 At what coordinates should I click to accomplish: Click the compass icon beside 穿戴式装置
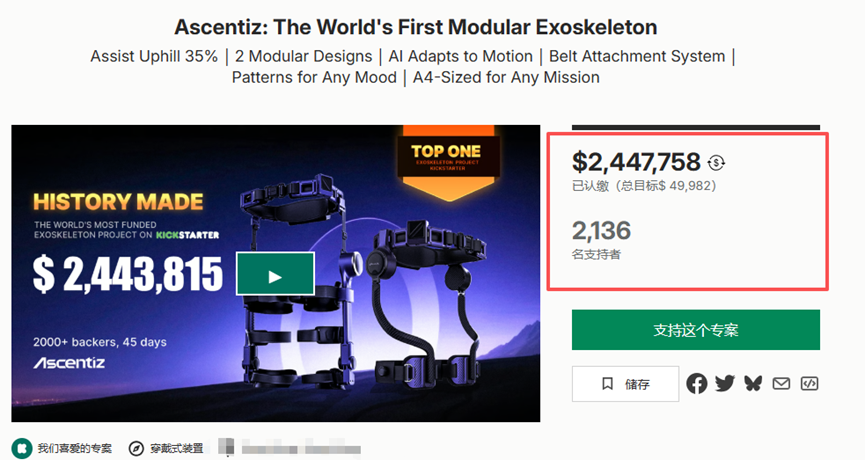(136, 448)
